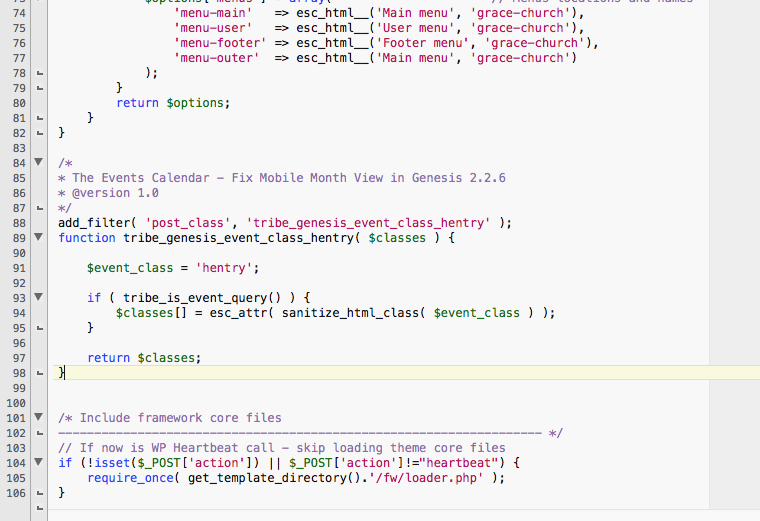Screen dimensions: 760x521
Task: Click 'return $classes;' statement
Action: coord(144,358)
